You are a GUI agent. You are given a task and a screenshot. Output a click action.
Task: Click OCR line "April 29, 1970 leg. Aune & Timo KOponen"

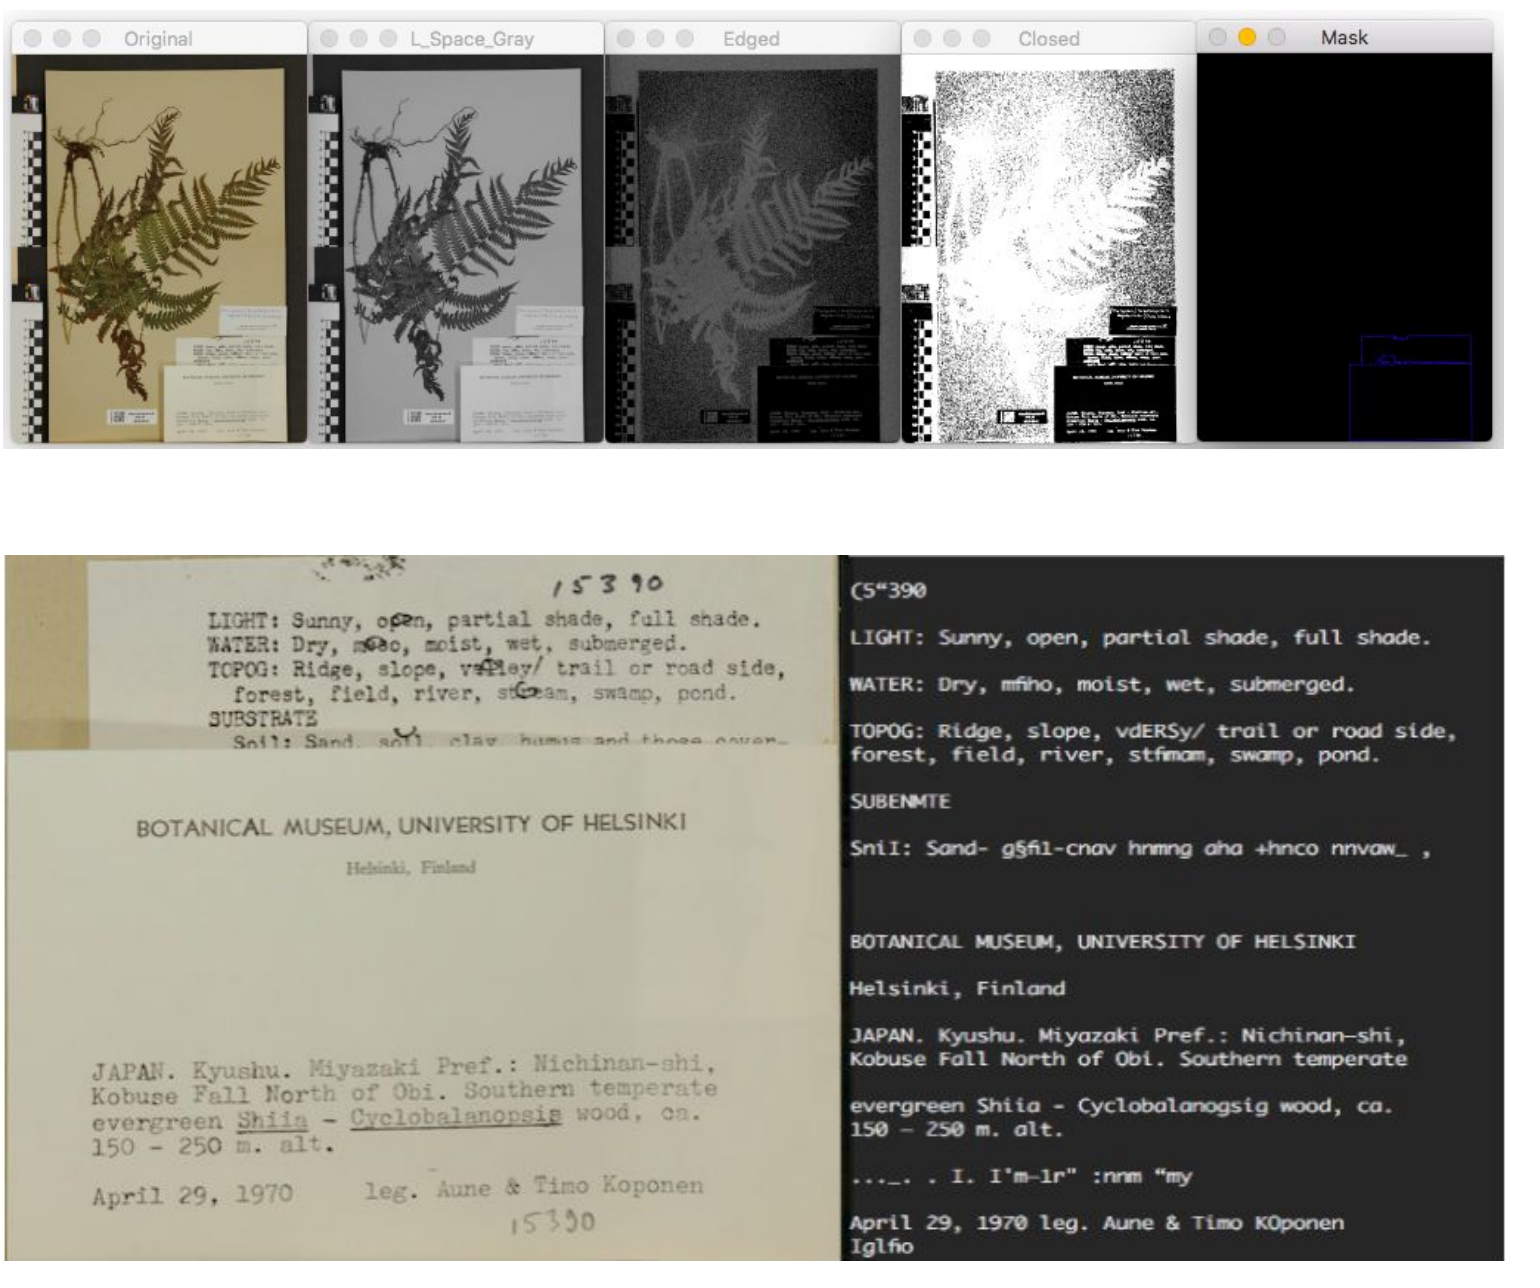pyautogui.click(x=1097, y=1223)
